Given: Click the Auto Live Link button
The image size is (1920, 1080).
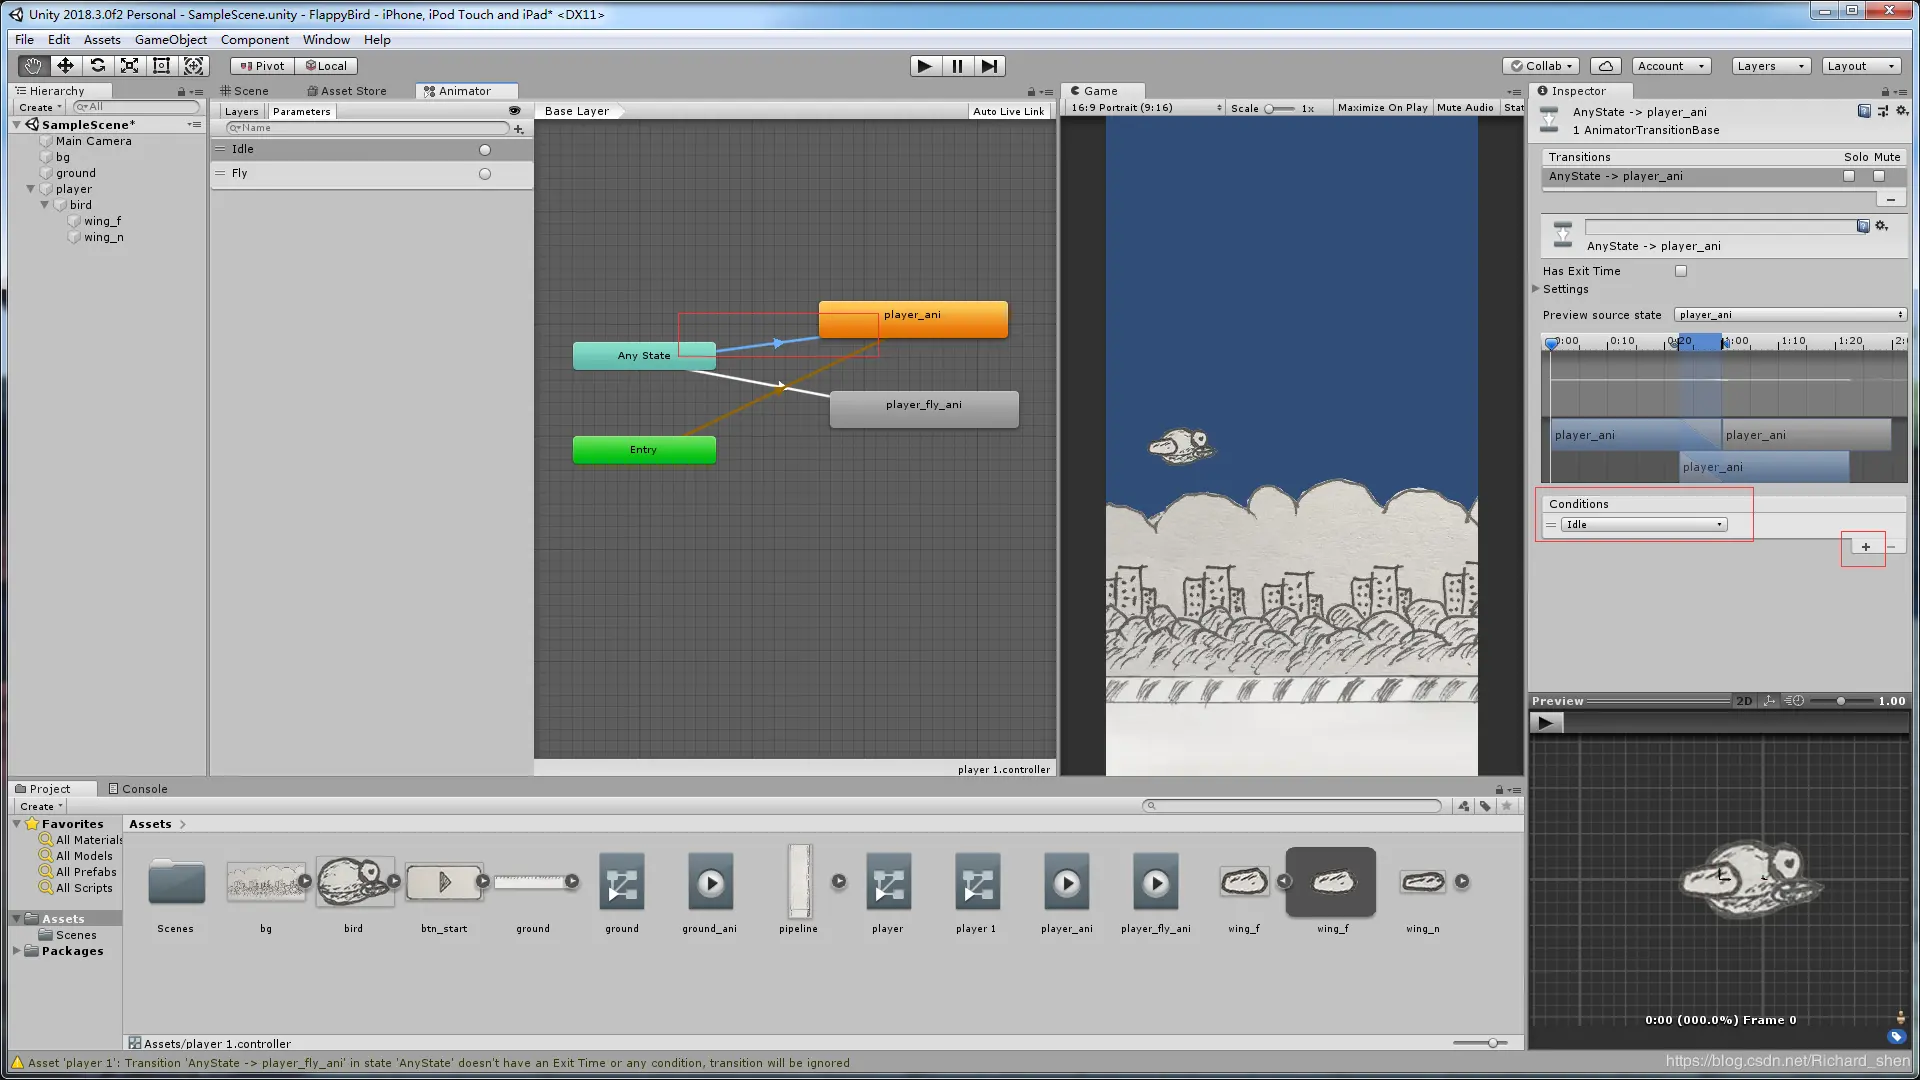Looking at the screenshot, I should (1007, 111).
